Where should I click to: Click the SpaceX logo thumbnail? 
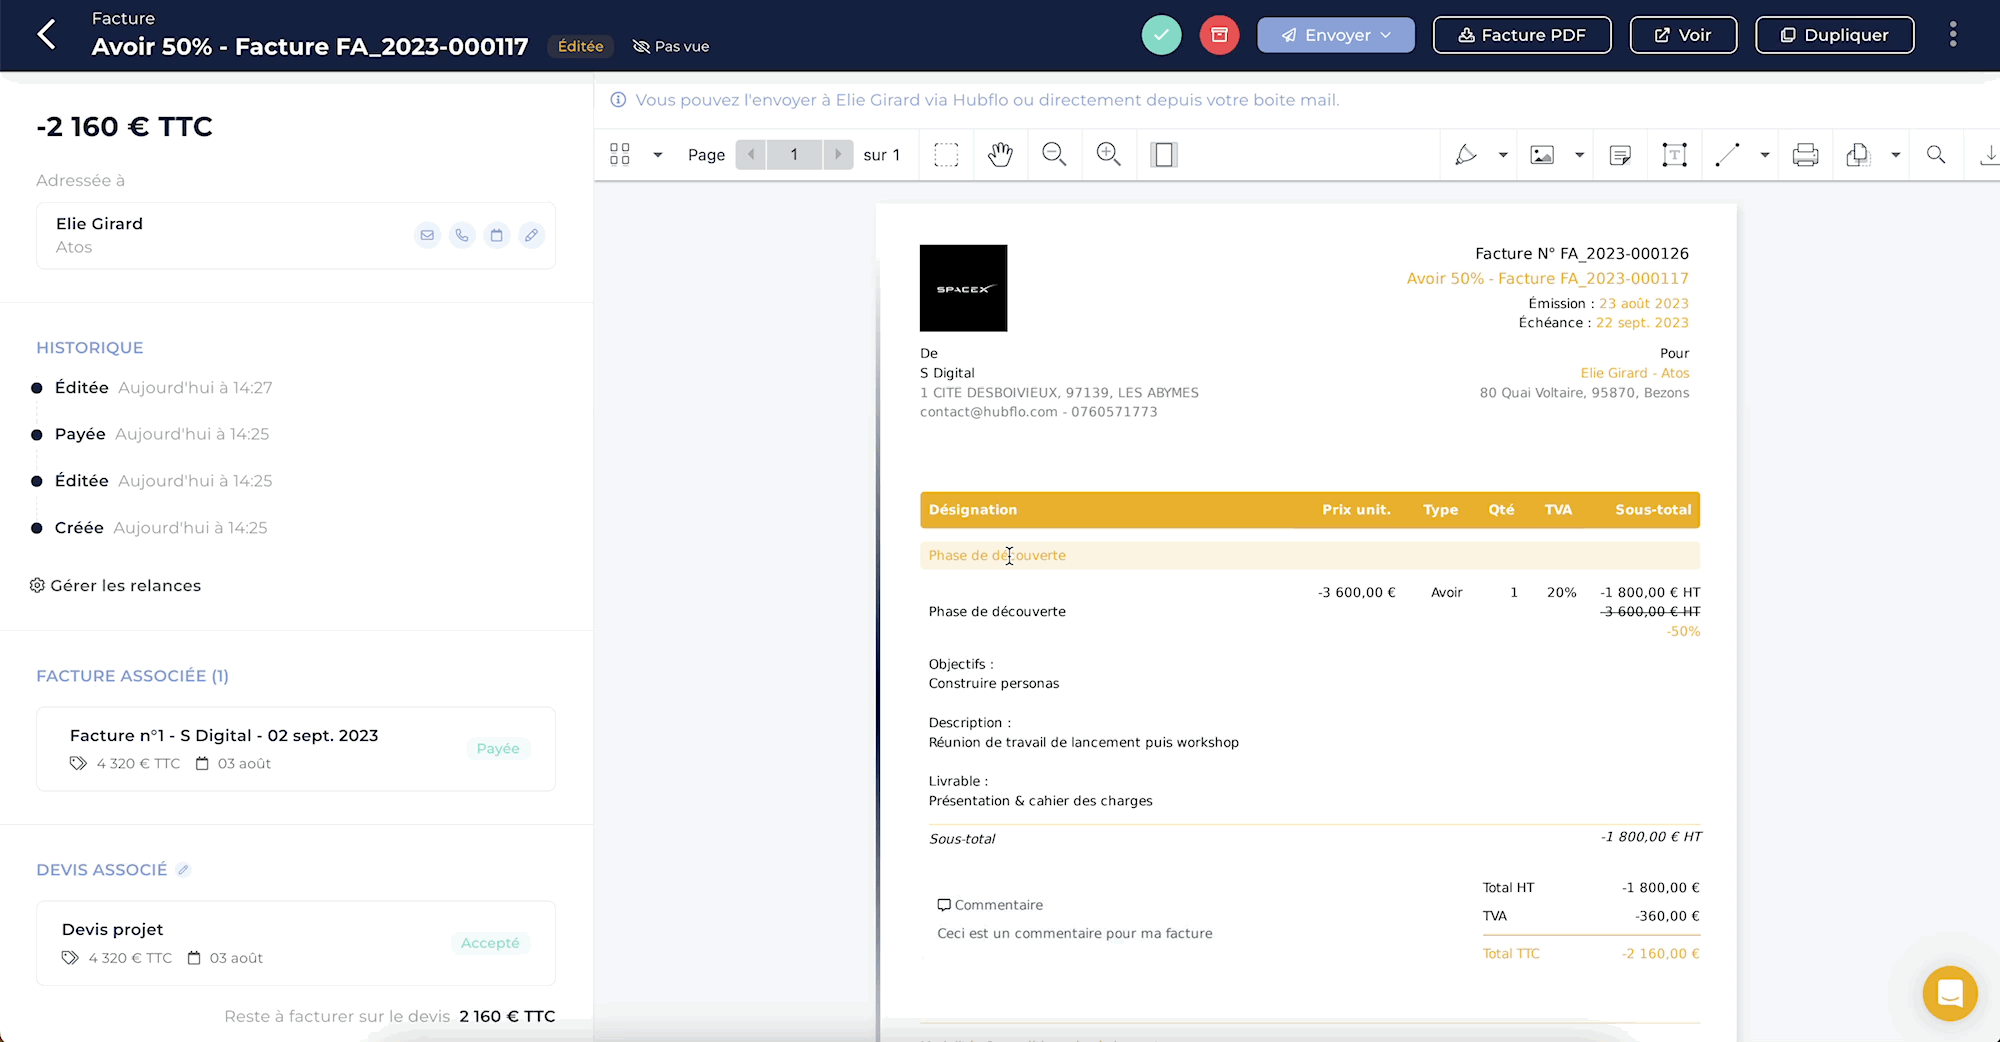click(x=963, y=288)
